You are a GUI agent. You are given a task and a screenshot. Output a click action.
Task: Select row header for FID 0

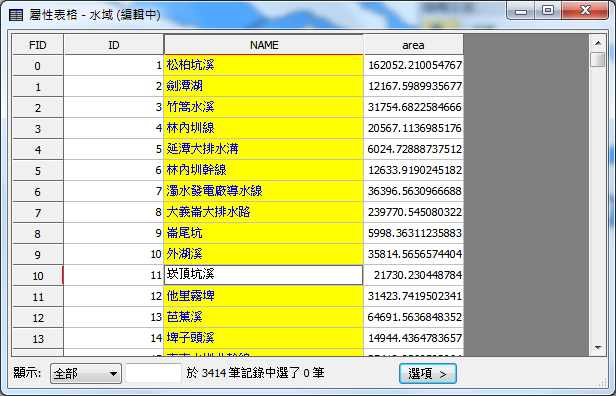38,66
